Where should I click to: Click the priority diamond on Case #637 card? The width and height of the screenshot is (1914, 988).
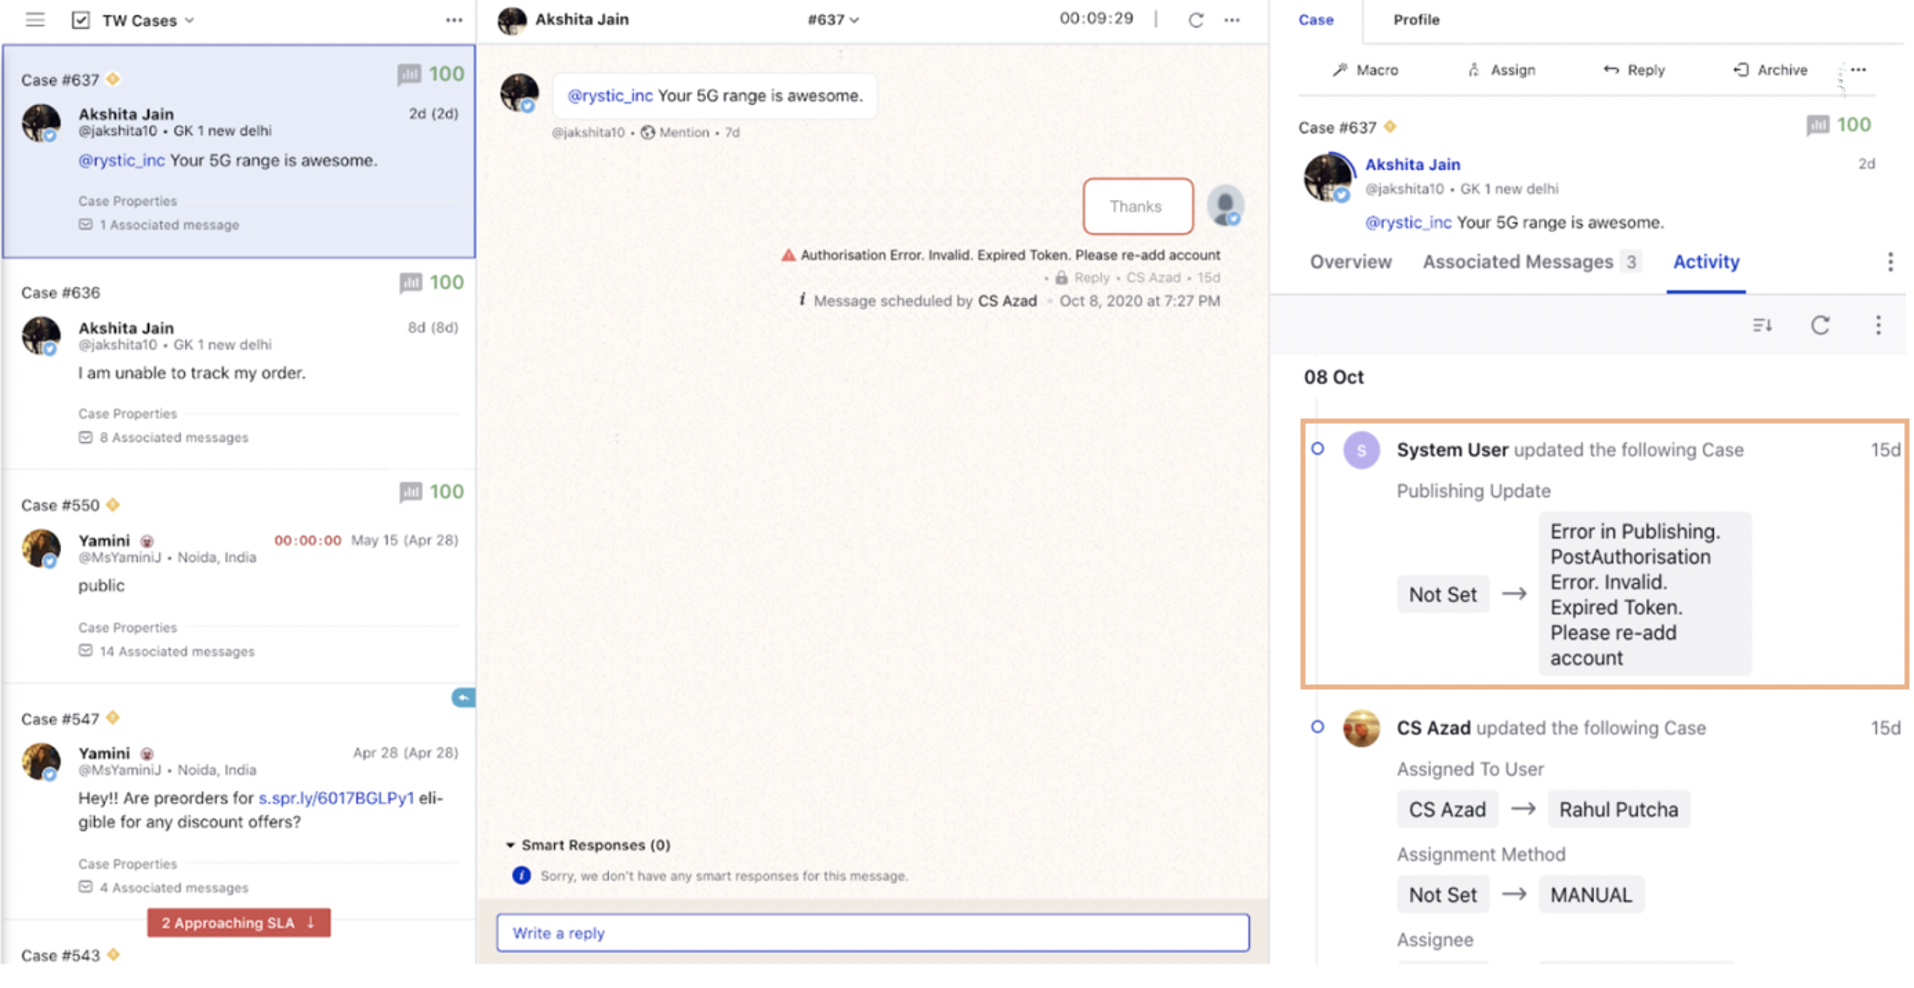(113, 79)
